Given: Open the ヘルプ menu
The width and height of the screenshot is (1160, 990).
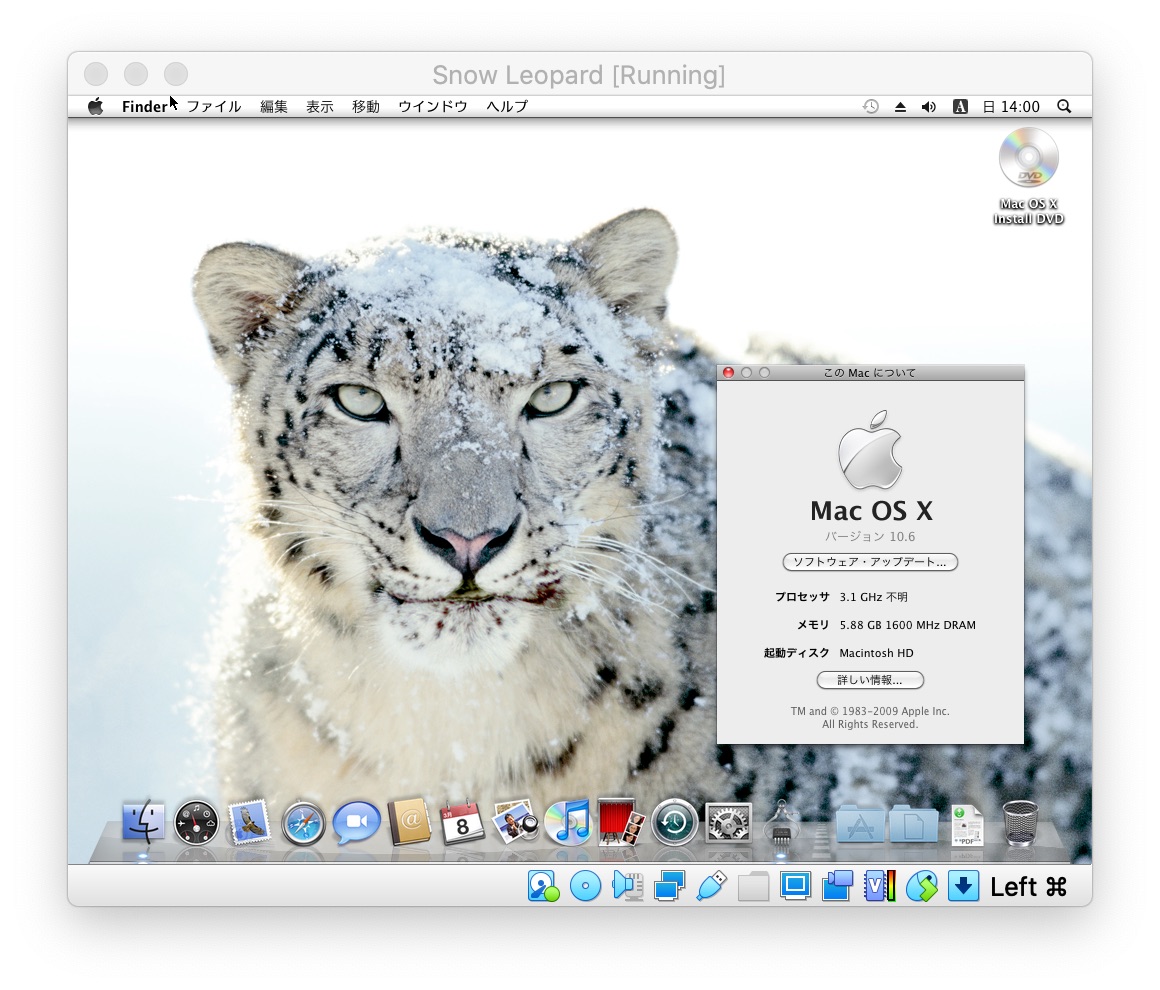Looking at the screenshot, I should coord(507,107).
